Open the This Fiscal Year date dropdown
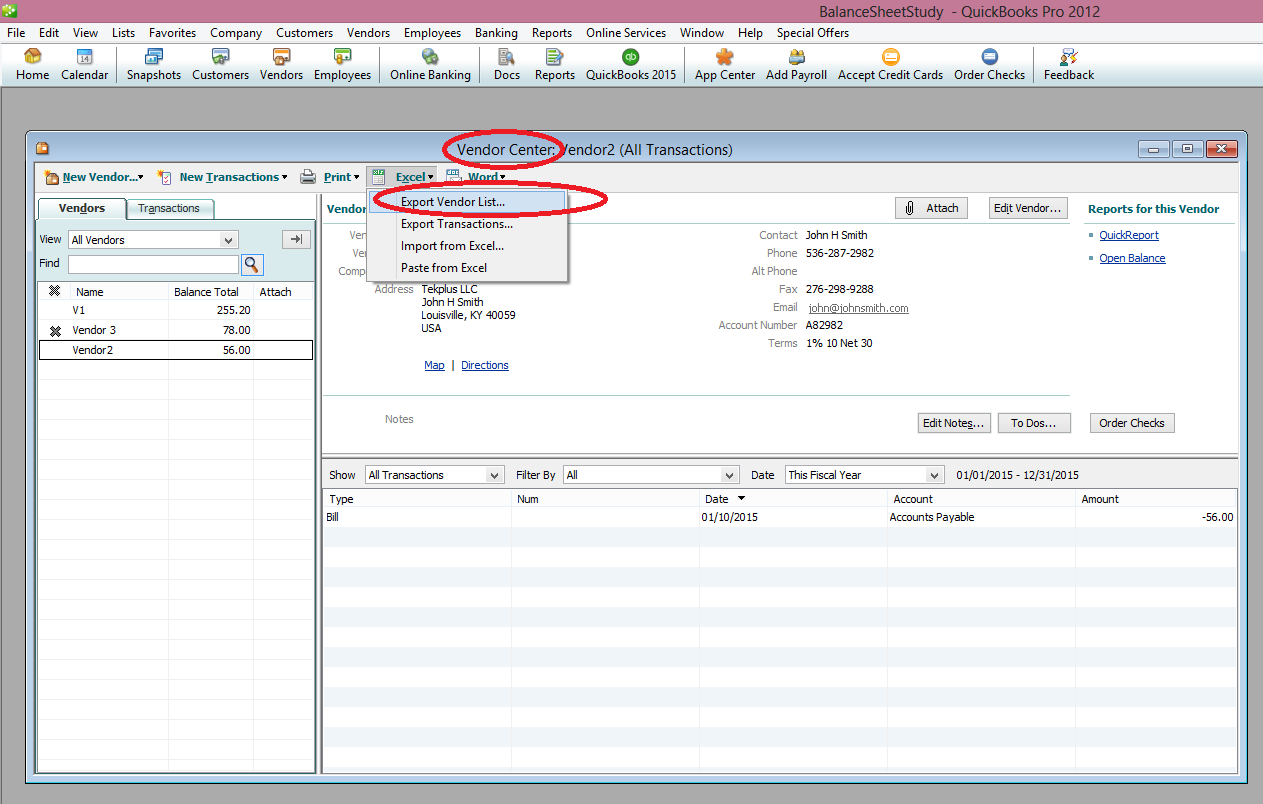This screenshot has height=804, width=1263. pyautogui.click(x=863, y=474)
